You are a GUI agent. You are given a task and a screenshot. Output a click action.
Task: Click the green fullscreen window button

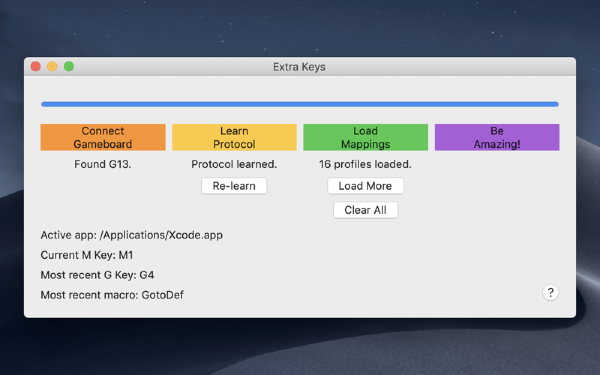pos(69,67)
